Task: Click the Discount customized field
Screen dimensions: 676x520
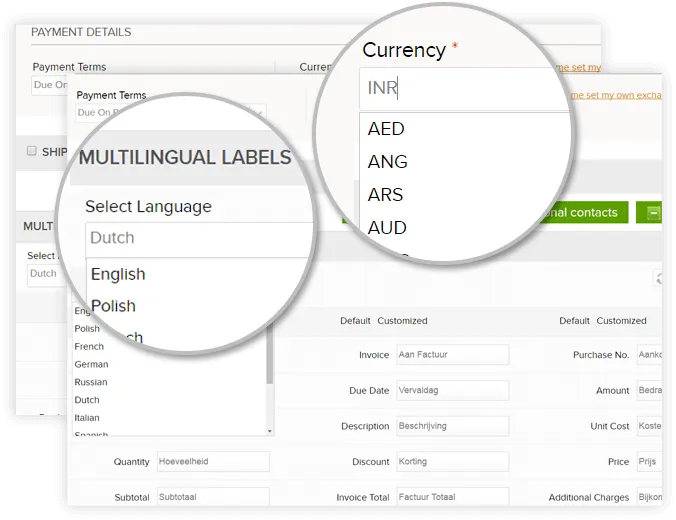Action: [453, 461]
